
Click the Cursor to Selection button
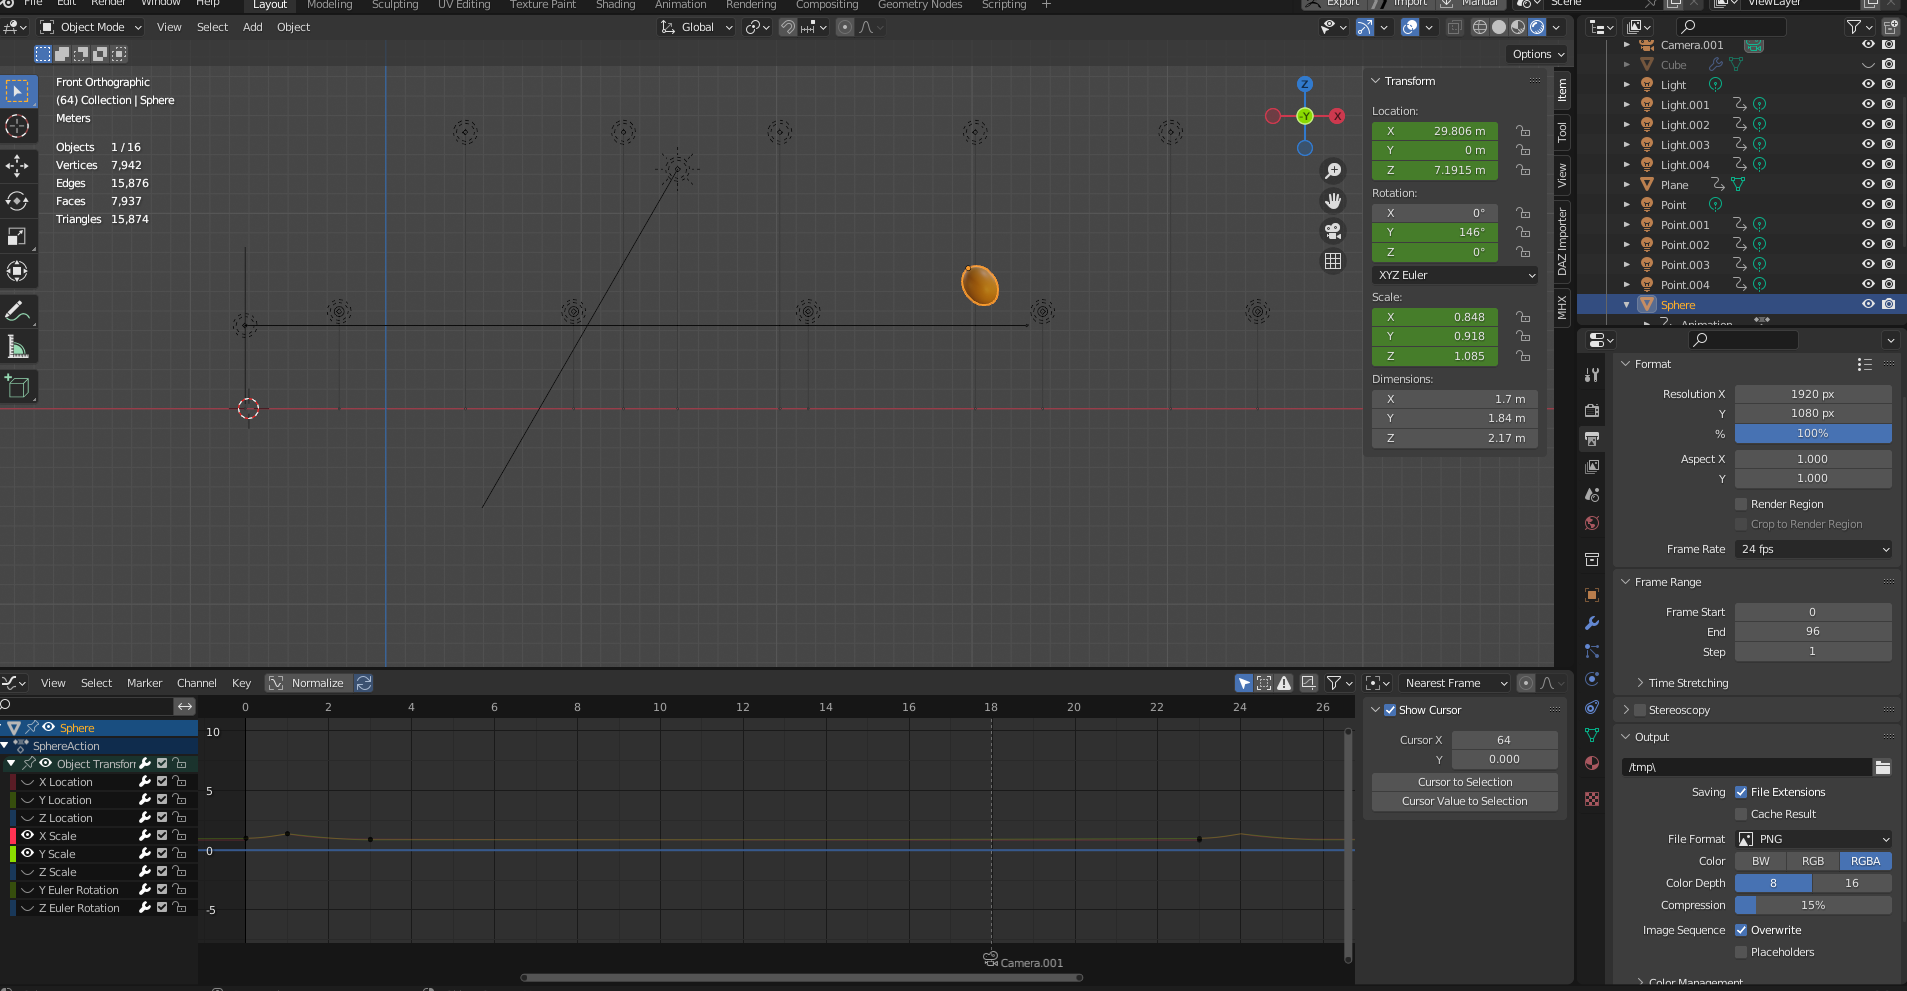pos(1464,782)
